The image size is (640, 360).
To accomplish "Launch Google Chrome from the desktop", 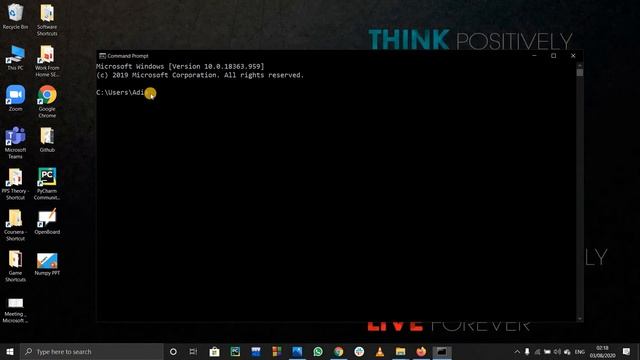I will coord(47,102).
